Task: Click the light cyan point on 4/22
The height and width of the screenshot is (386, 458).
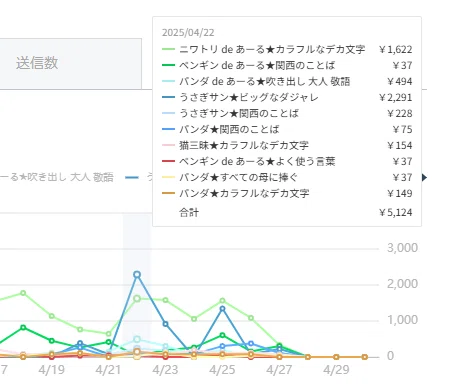Action: (x=137, y=339)
